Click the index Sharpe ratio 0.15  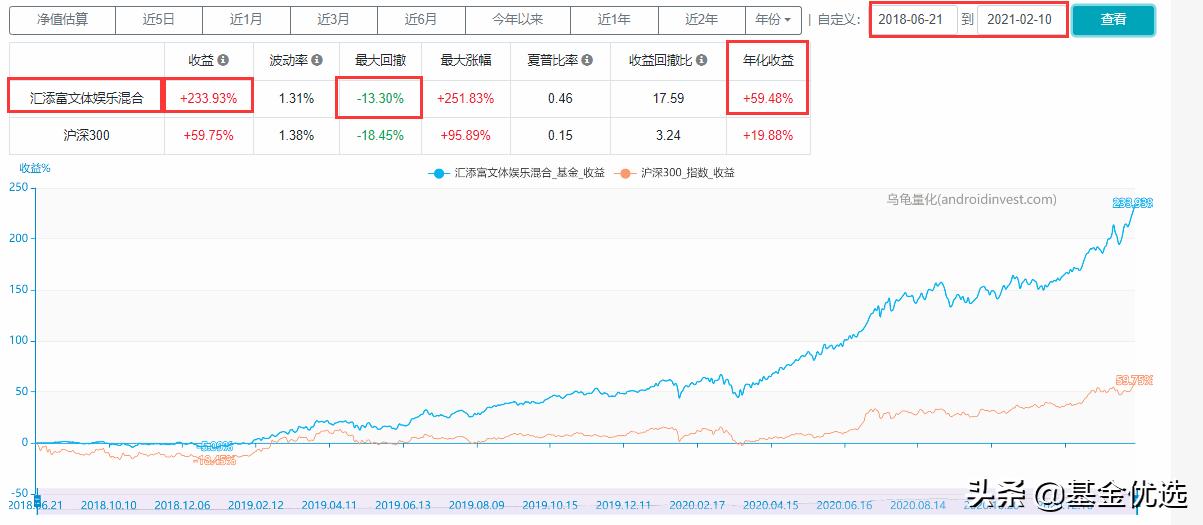[x=560, y=136]
